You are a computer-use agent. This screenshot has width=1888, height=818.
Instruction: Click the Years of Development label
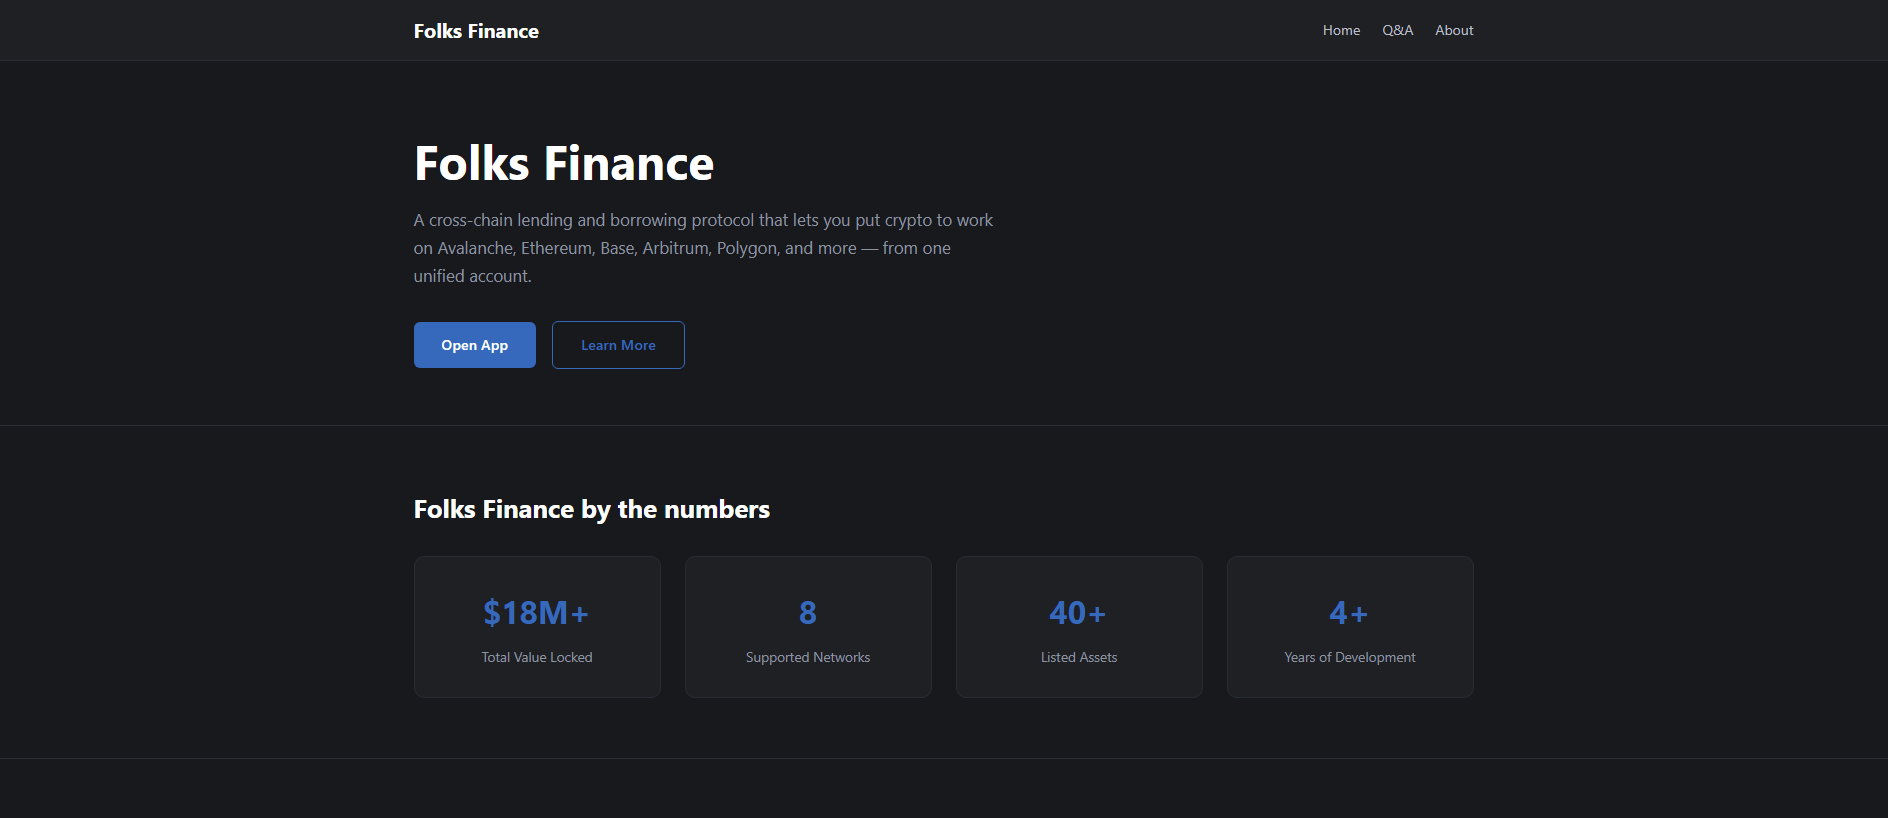pyautogui.click(x=1350, y=657)
